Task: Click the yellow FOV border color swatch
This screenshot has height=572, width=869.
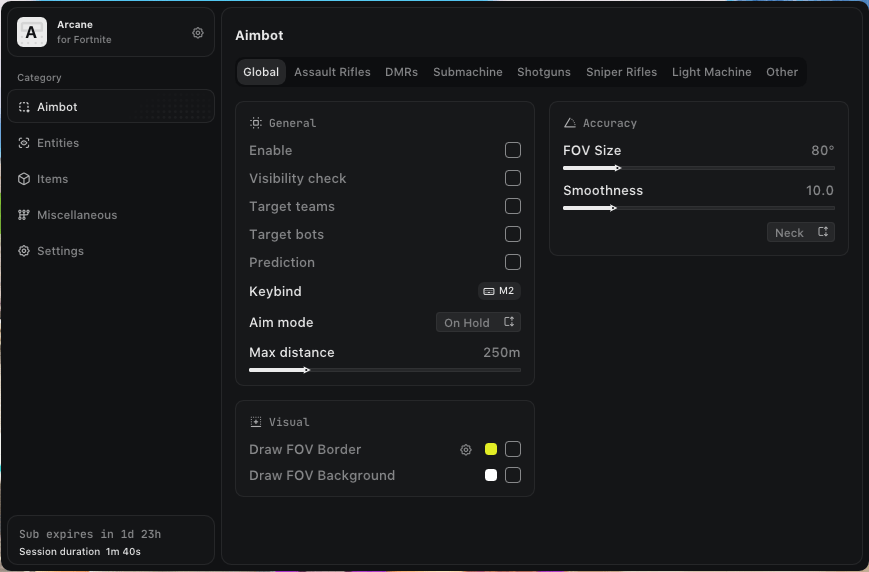Action: click(491, 450)
